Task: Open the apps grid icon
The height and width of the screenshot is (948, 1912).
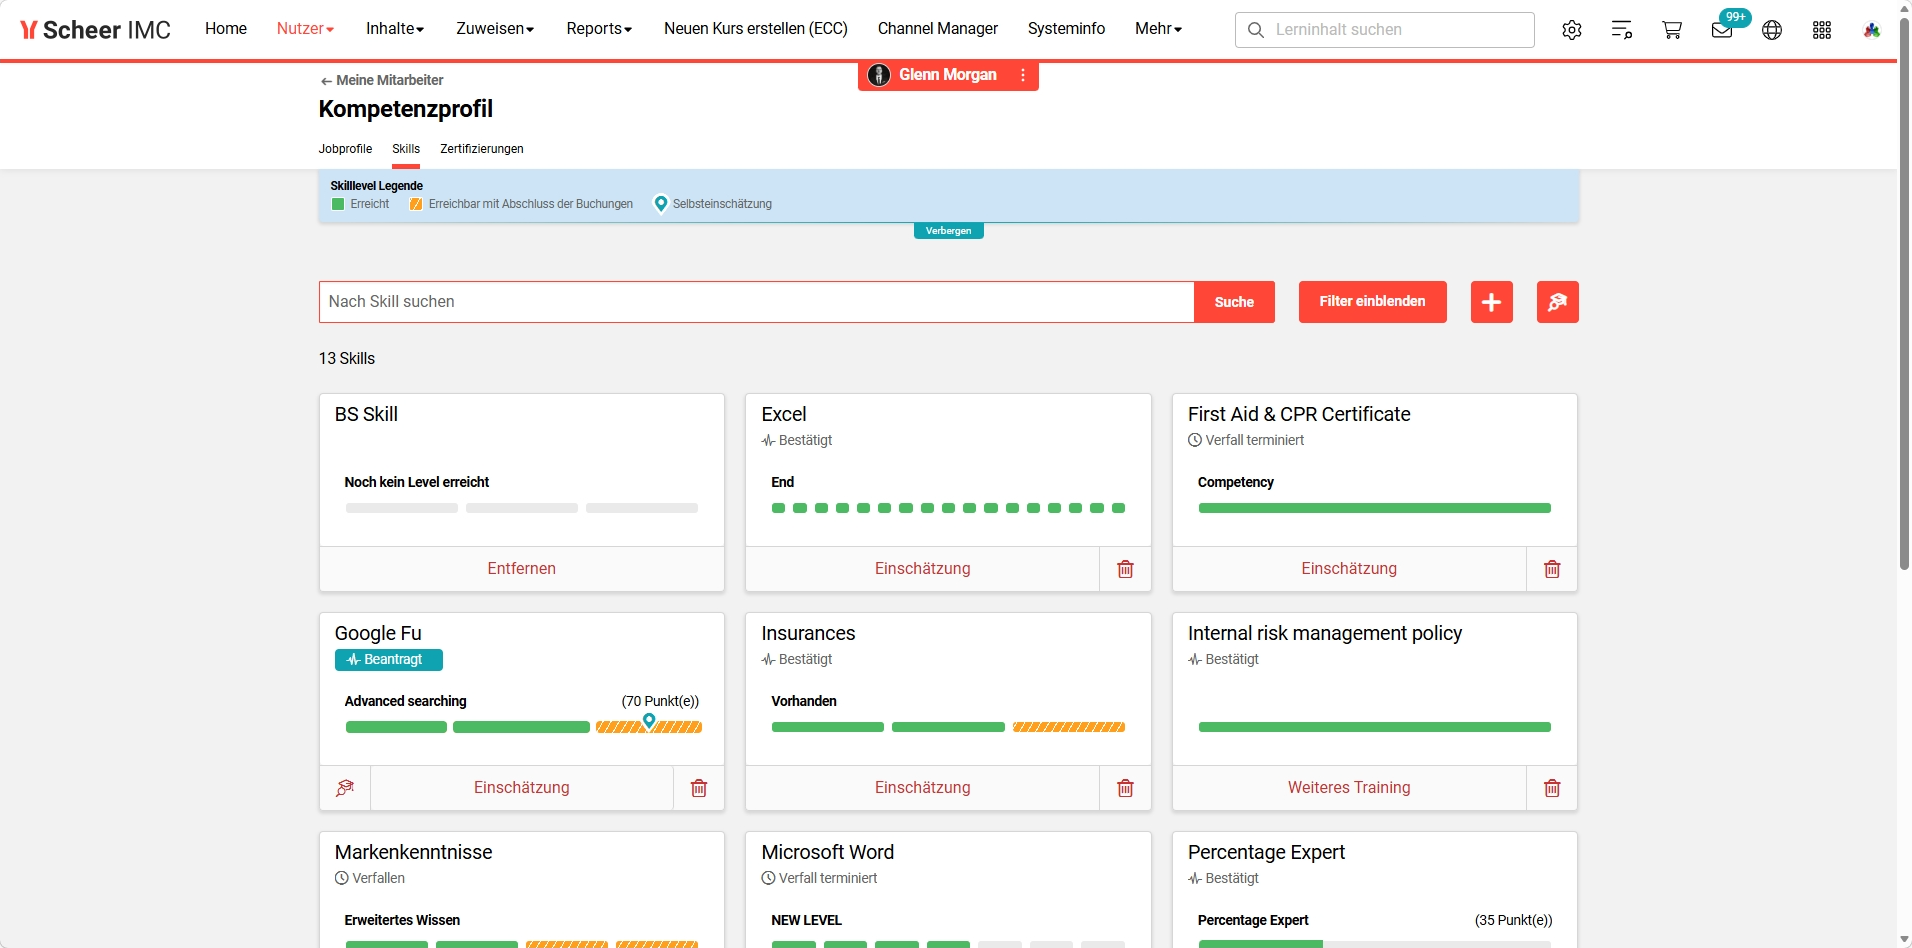Action: tap(1822, 30)
